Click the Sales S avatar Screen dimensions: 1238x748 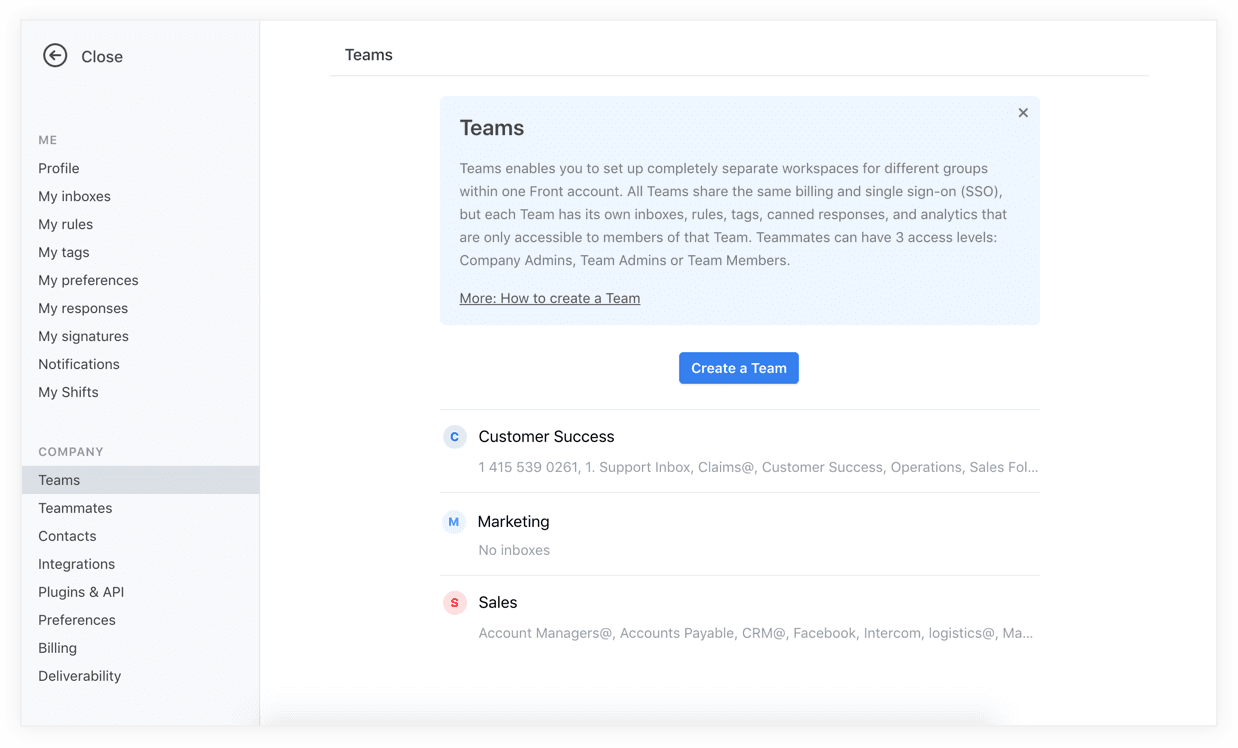tap(455, 603)
